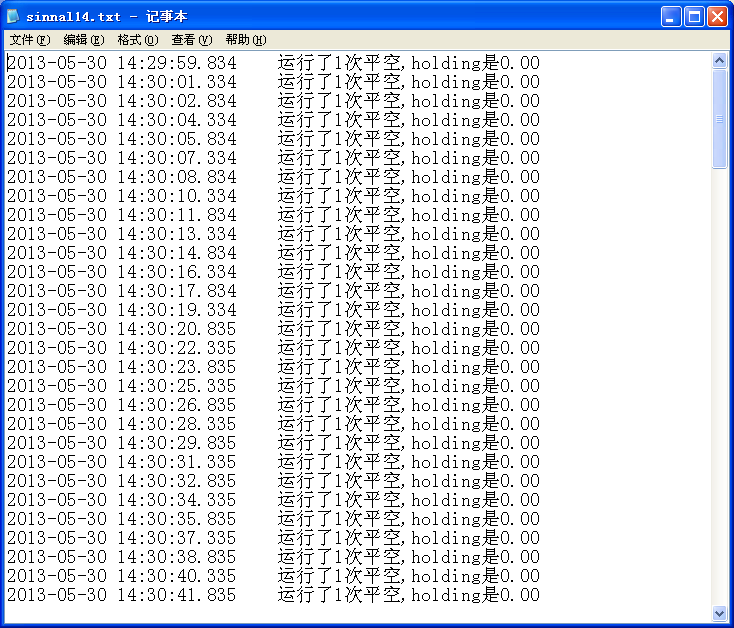Screen dimensions: 734x628
Task: Click the title text sinnal14.txt - 记事本
Action: coord(107,17)
